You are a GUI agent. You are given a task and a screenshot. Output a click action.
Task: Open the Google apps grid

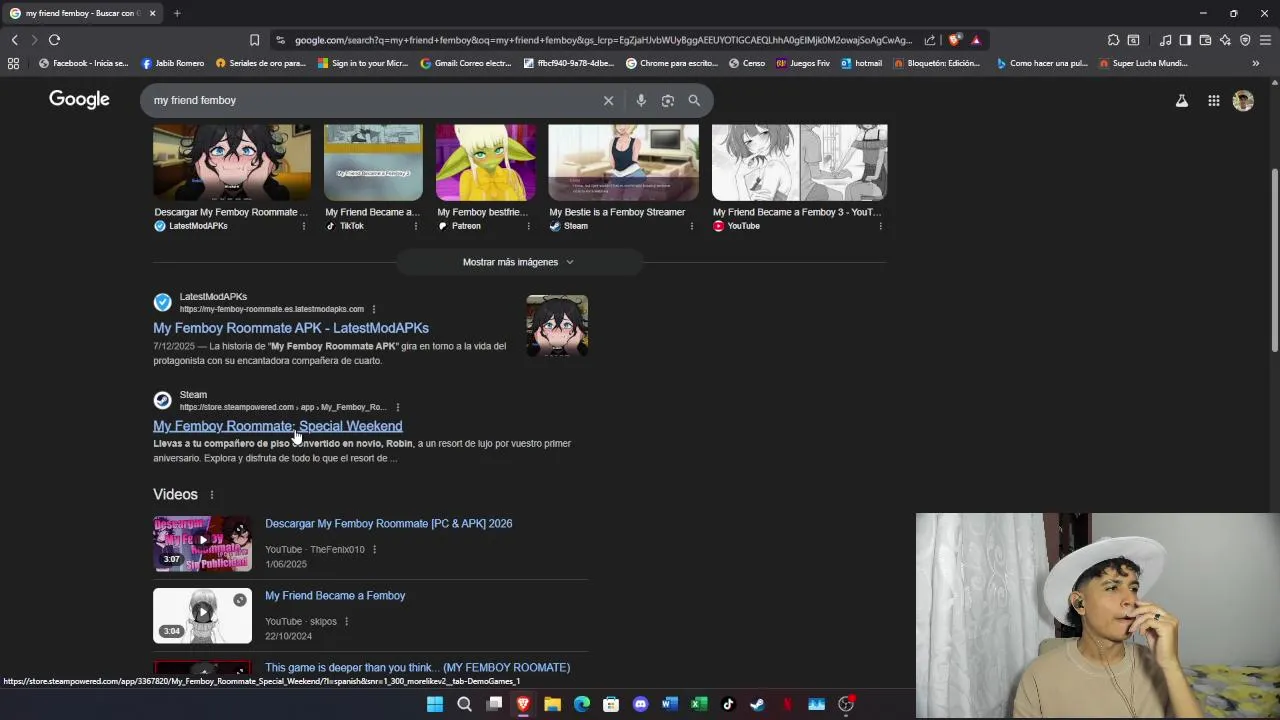tap(1213, 100)
